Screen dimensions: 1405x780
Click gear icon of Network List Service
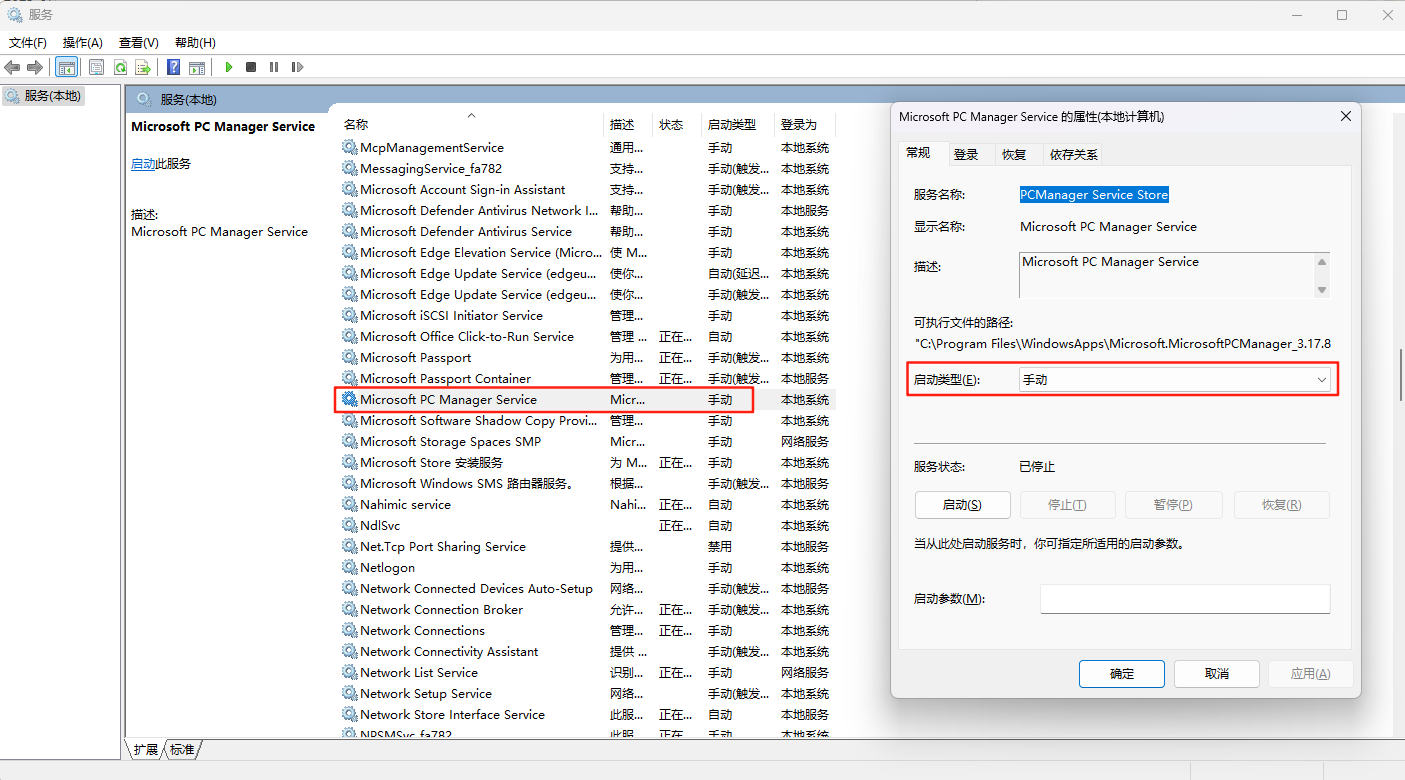tap(349, 672)
